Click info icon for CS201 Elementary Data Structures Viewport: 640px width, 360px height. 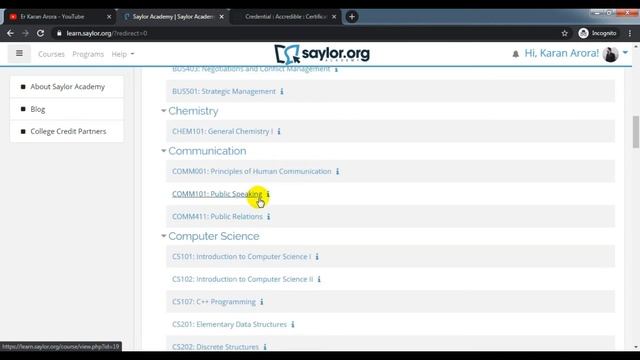[293, 324]
